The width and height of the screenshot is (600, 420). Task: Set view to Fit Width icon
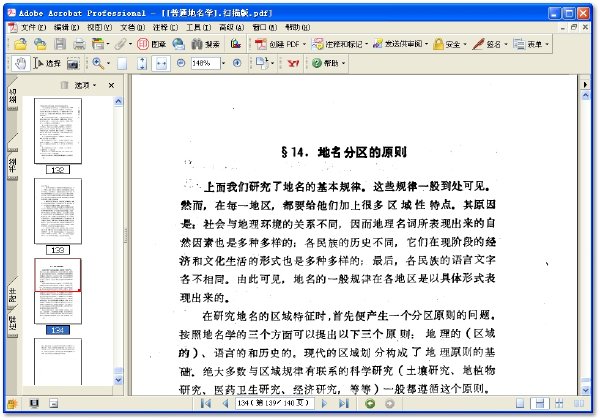[x=161, y=63]
